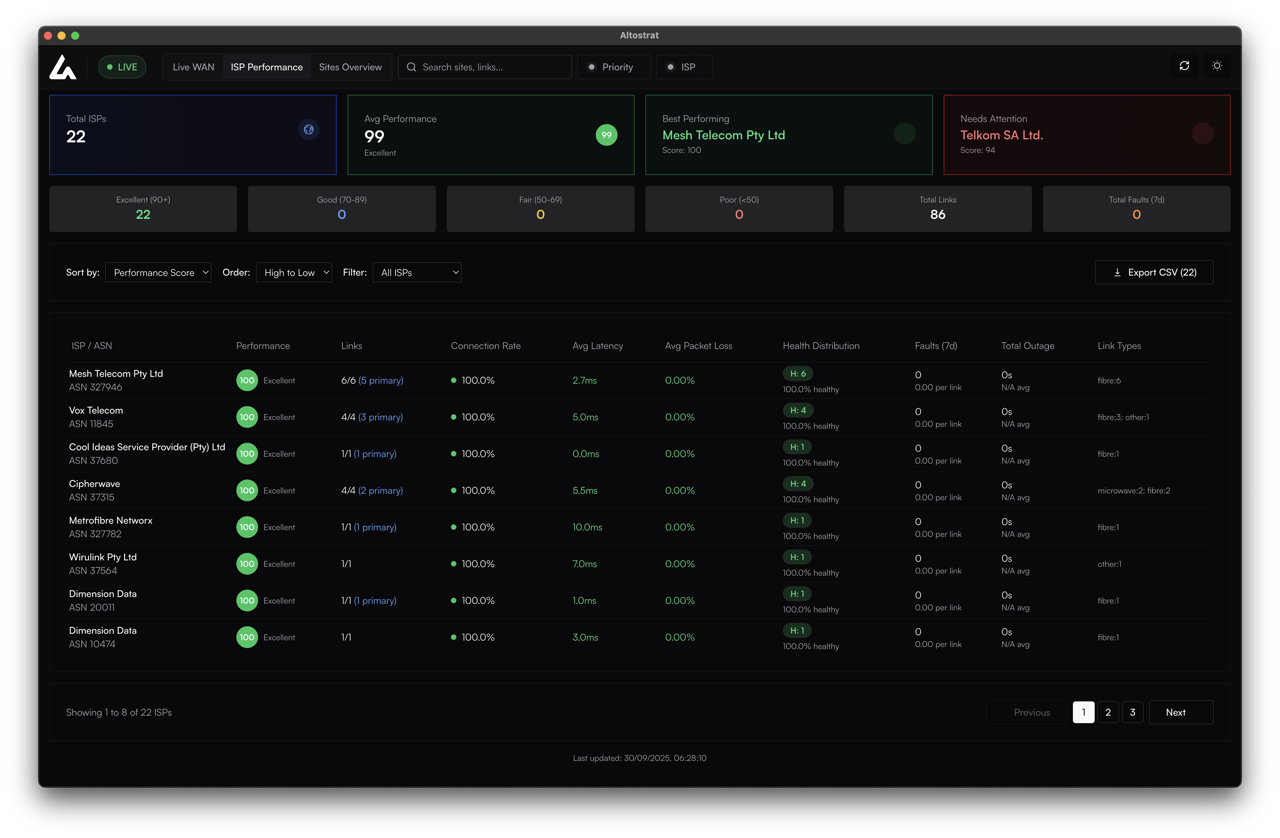The height and width of the screenshot is (838, 1280).
Task: Click the Total Links summary tile
Action: click(938, 208)
